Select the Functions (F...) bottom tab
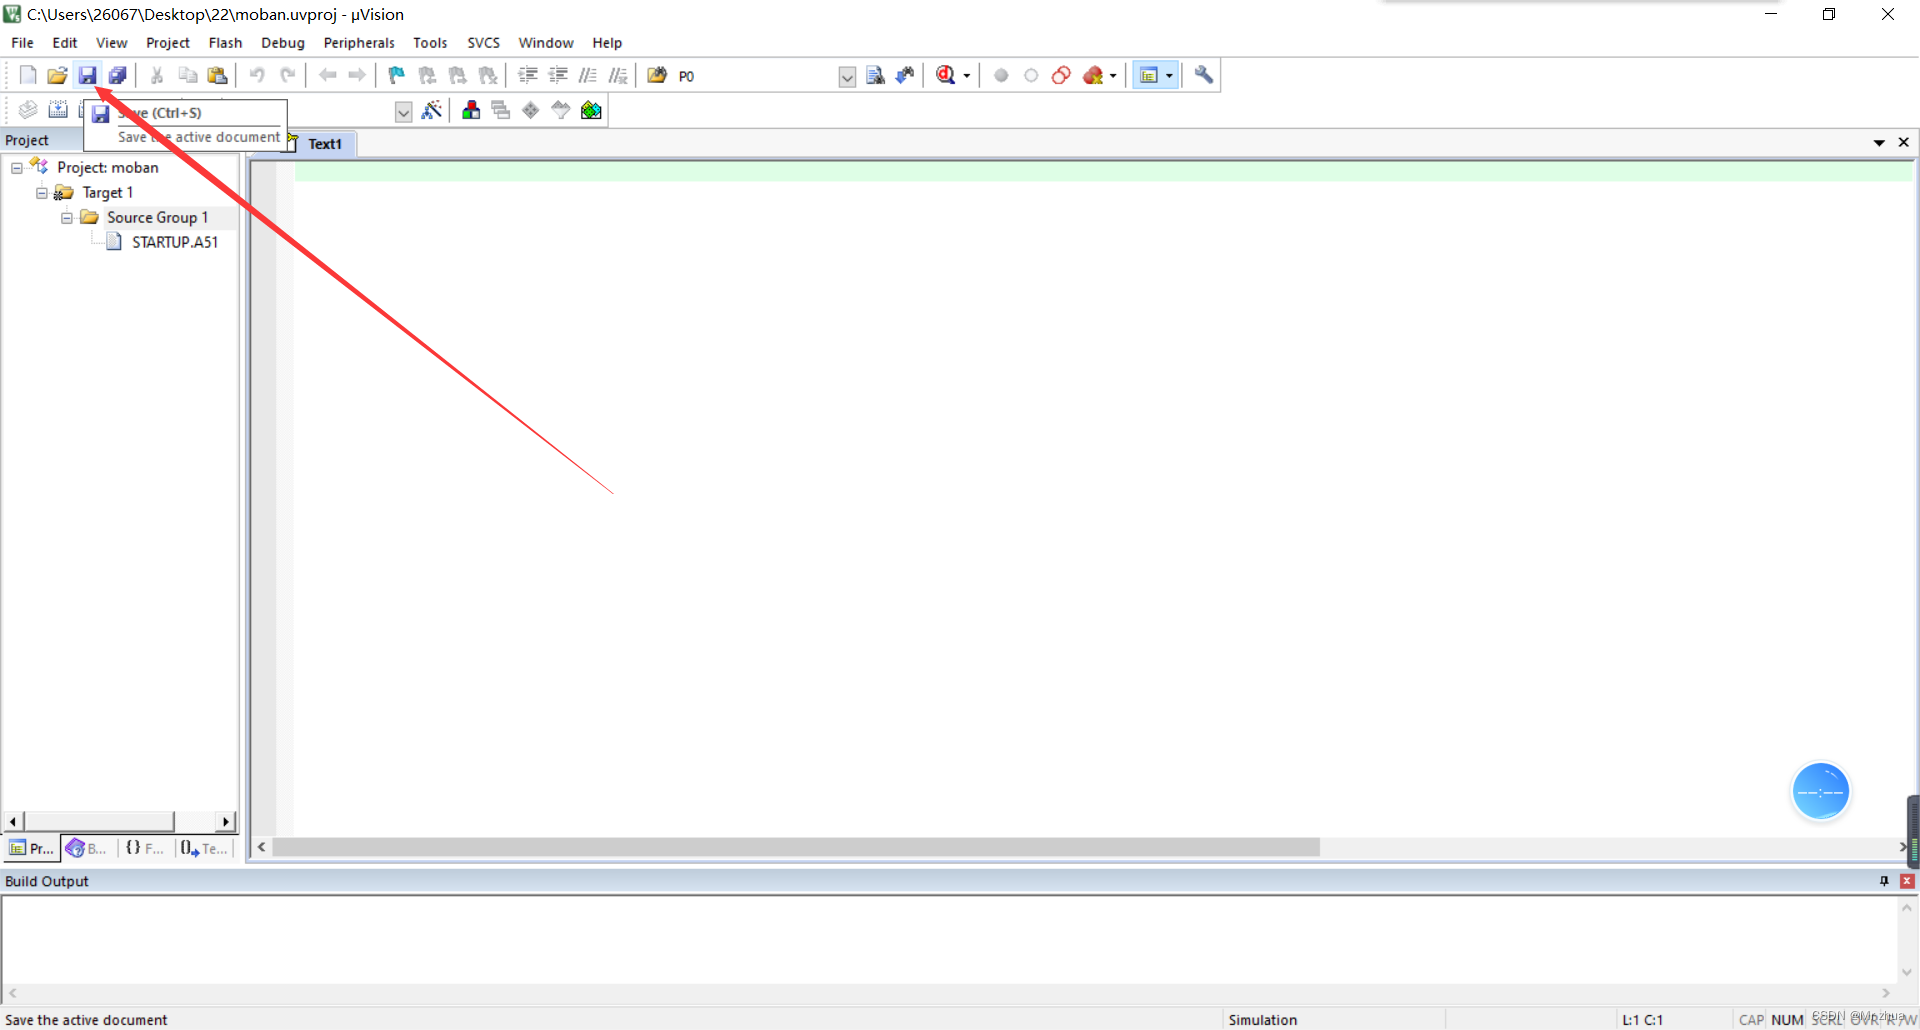Viewport: 1920px width, 1030px height. click(x=145, y=849)
